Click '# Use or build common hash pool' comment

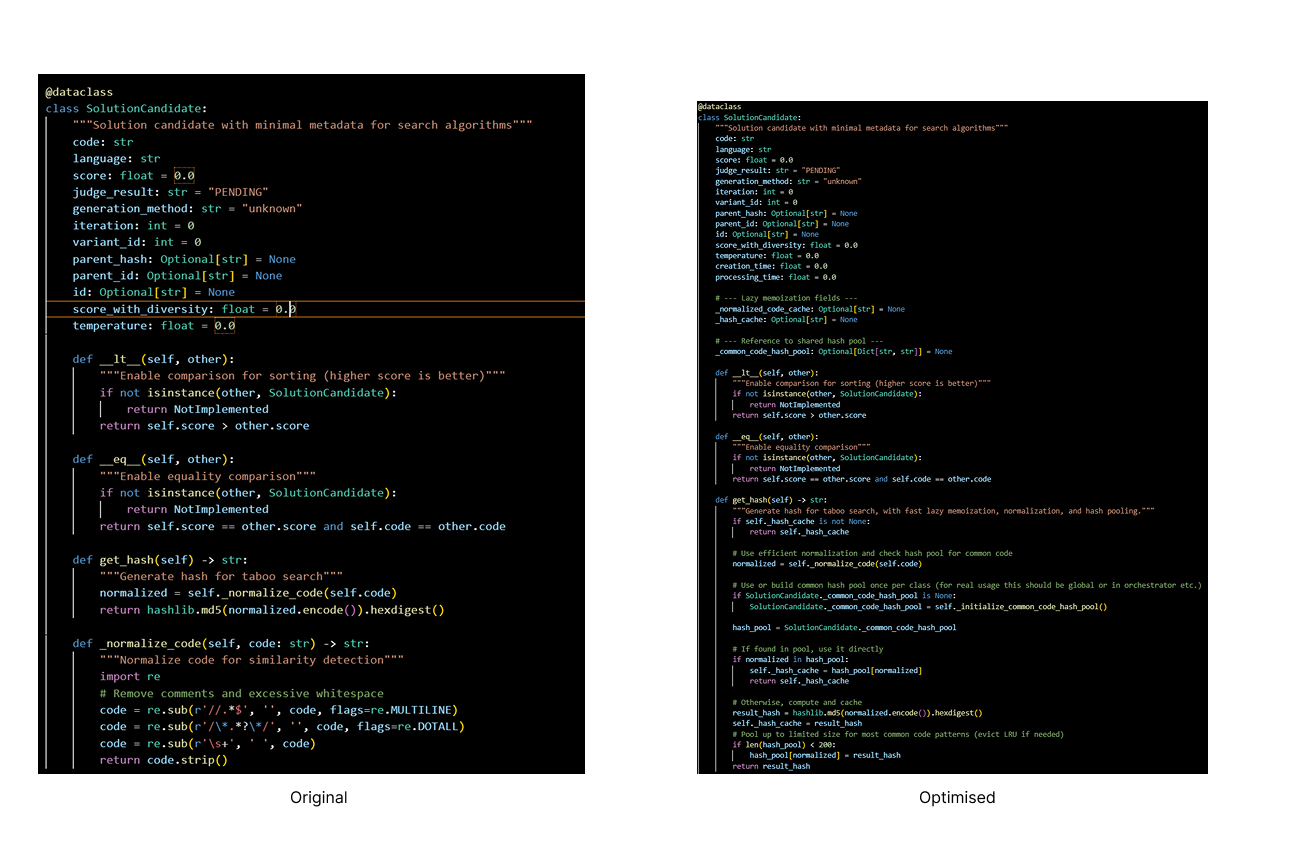pyautogui.click(x=967, y=585)
